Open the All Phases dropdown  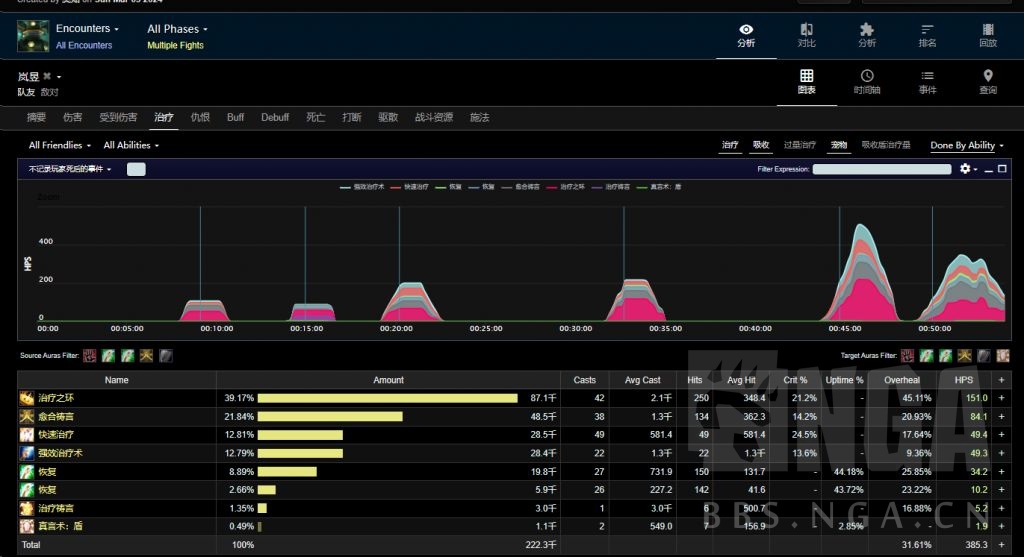pos(177,29)
